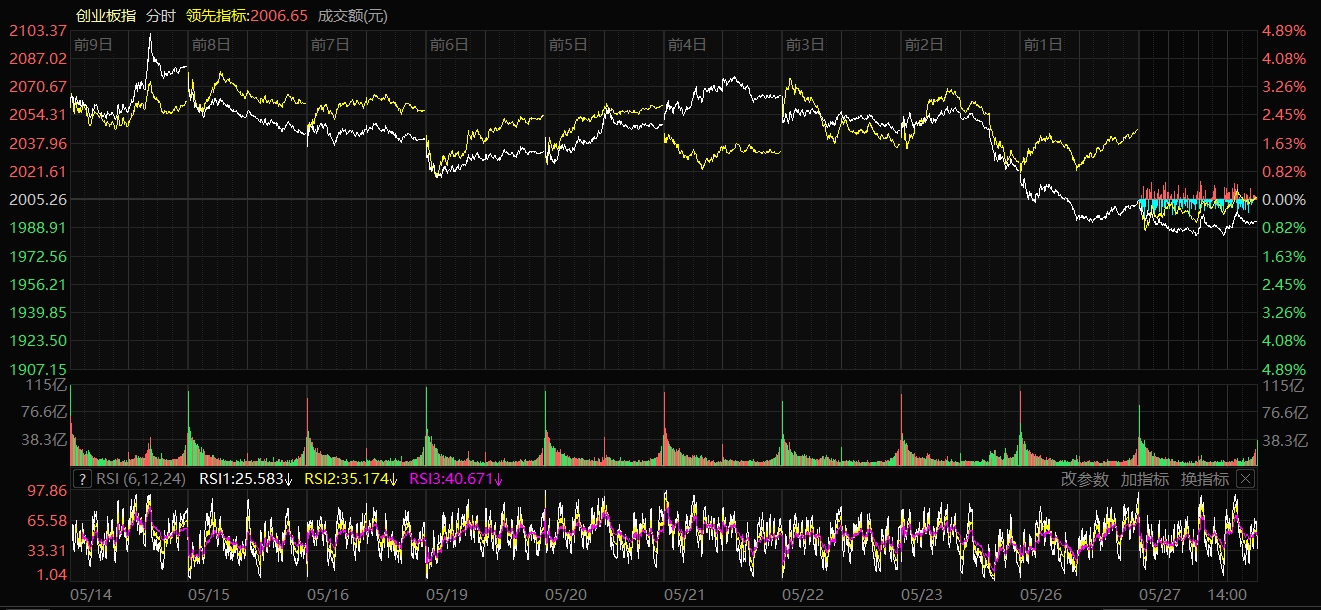
Task: Jump to the 前5日 day segment
Action: tap(569, 44)
